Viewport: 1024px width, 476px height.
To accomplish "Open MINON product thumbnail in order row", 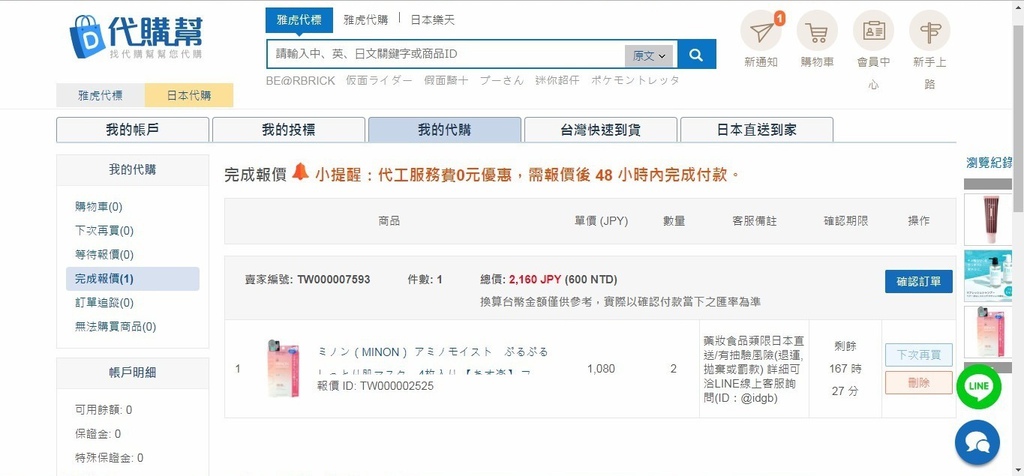I will pyautogui.click(x=283, y=369).
